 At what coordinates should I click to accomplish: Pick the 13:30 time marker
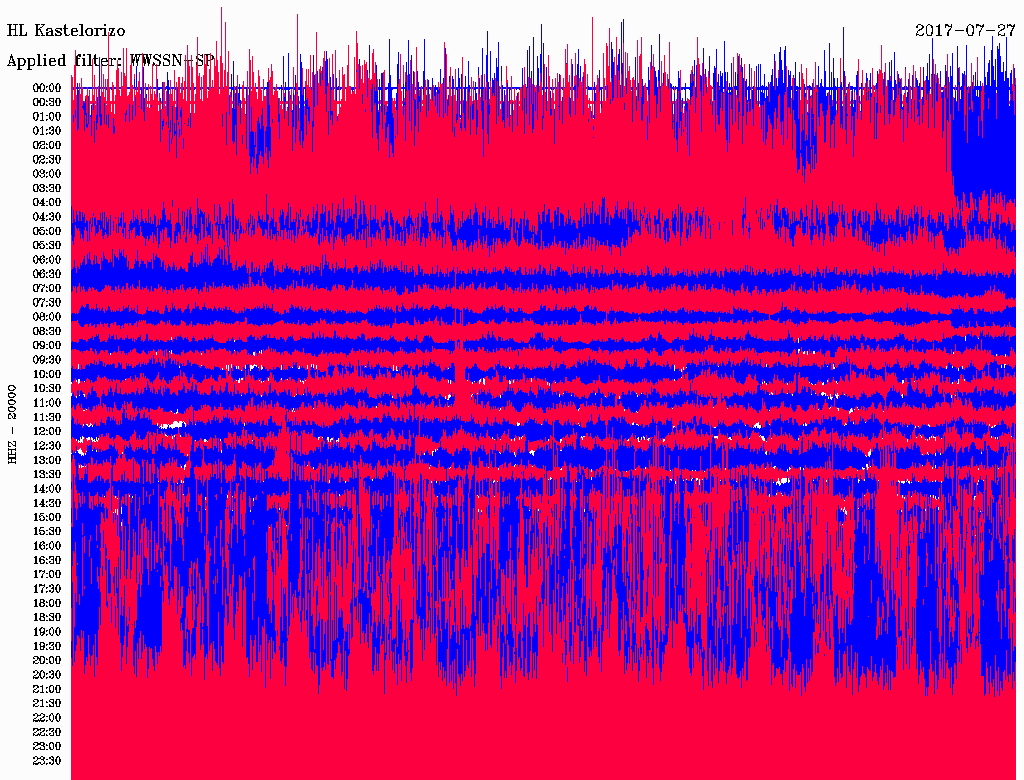pyautogui.click(x=47, y=474)
